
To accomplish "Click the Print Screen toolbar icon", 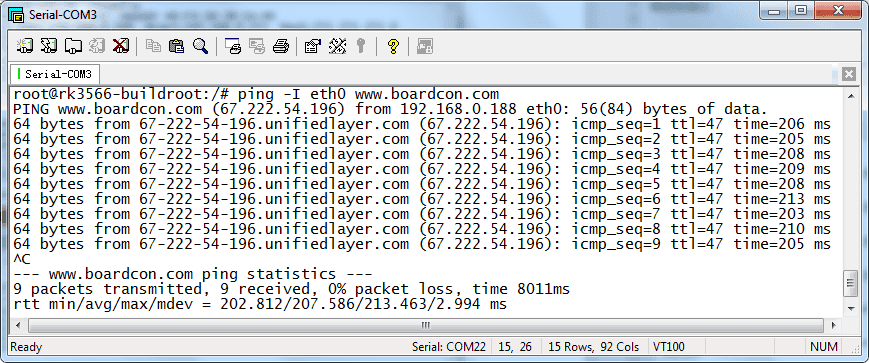I will pos(233,46).
